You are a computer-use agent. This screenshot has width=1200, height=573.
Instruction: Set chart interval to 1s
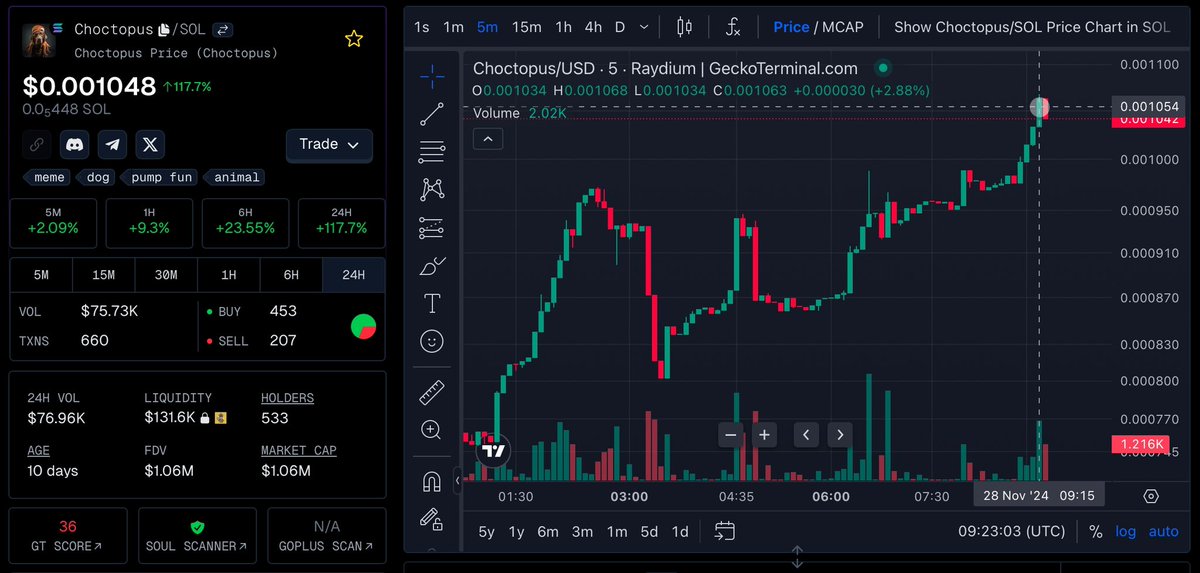[422, 27]
